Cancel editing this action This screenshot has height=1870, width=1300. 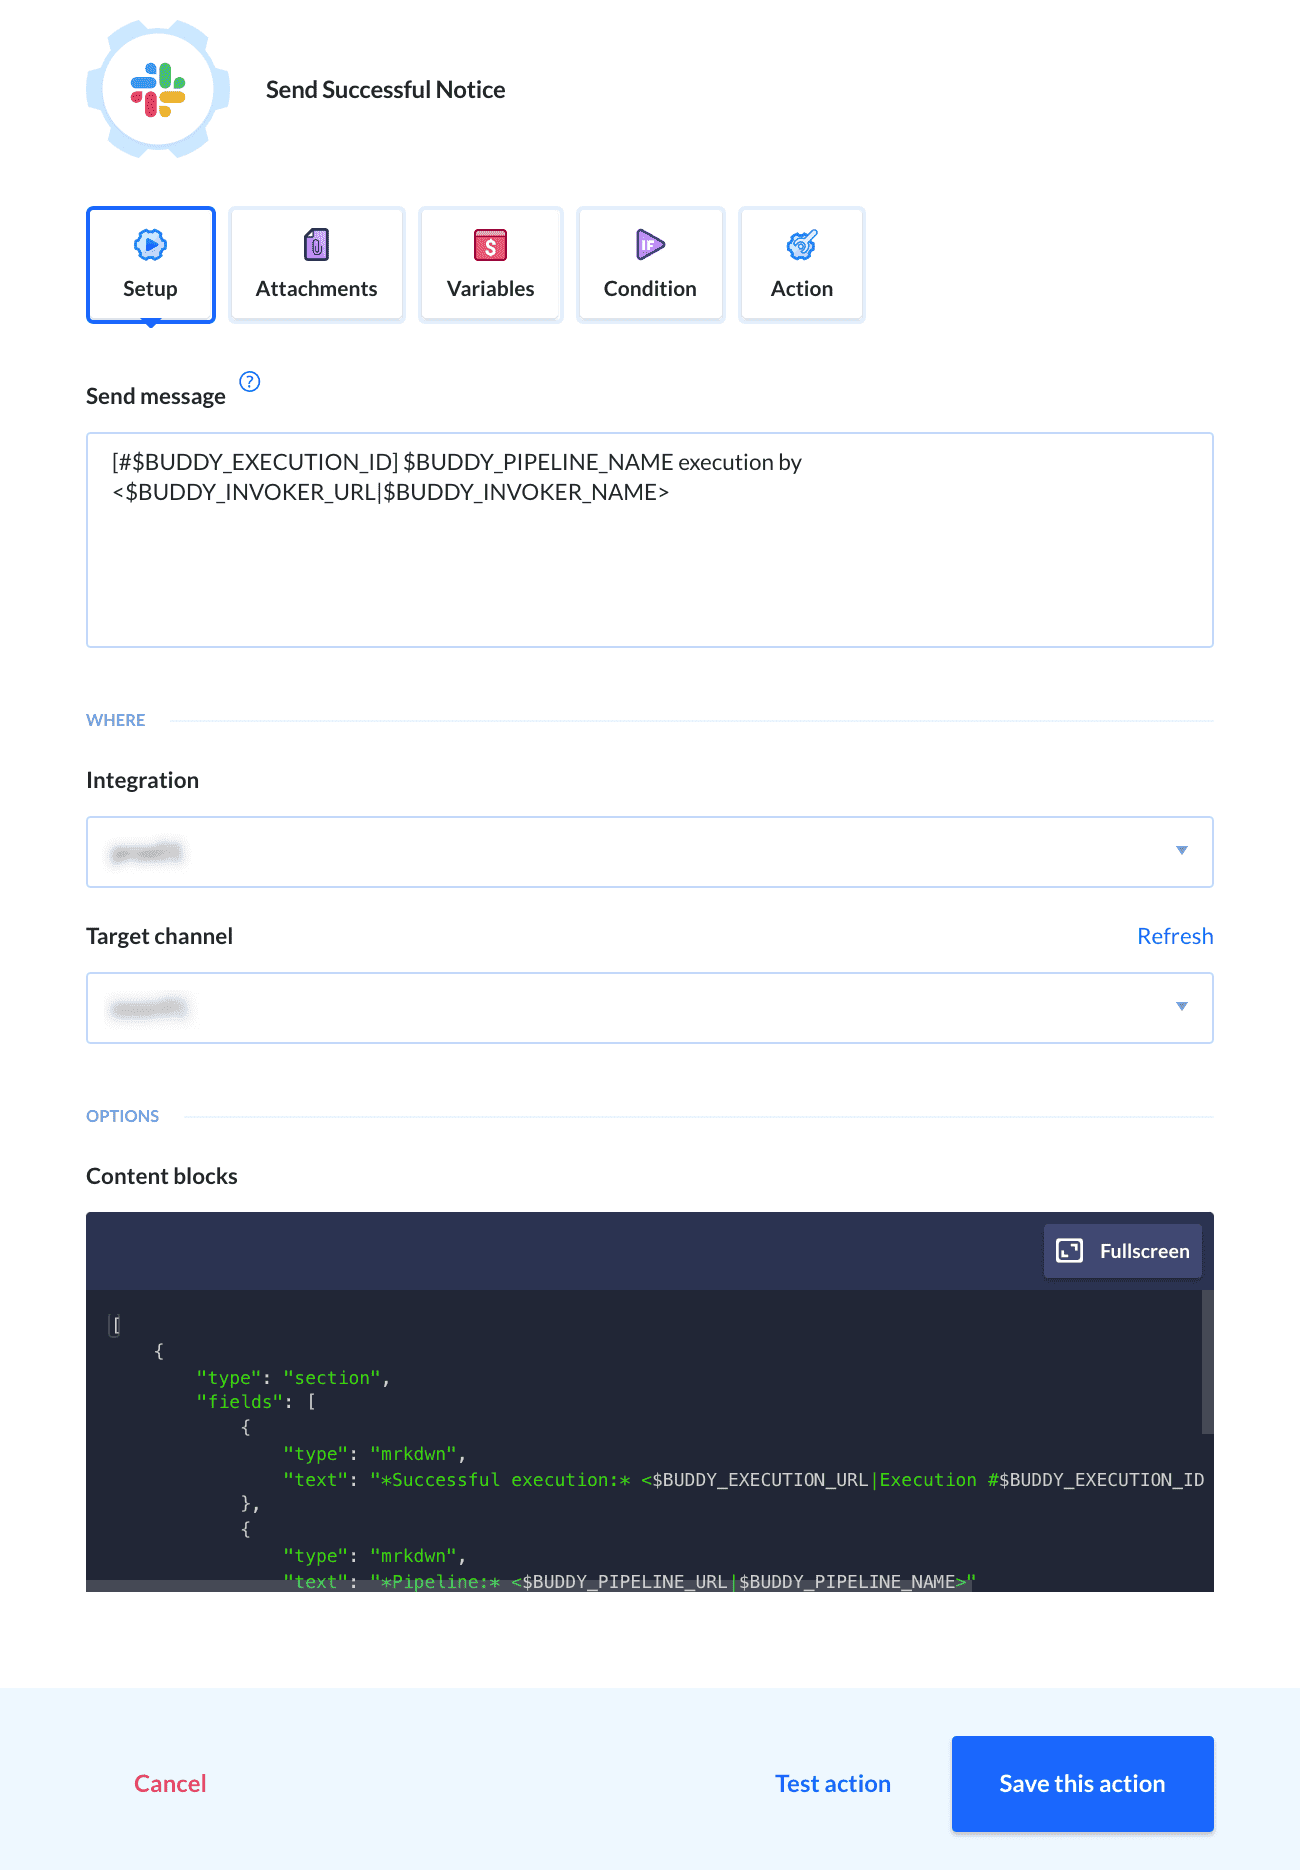[170, 1784]
